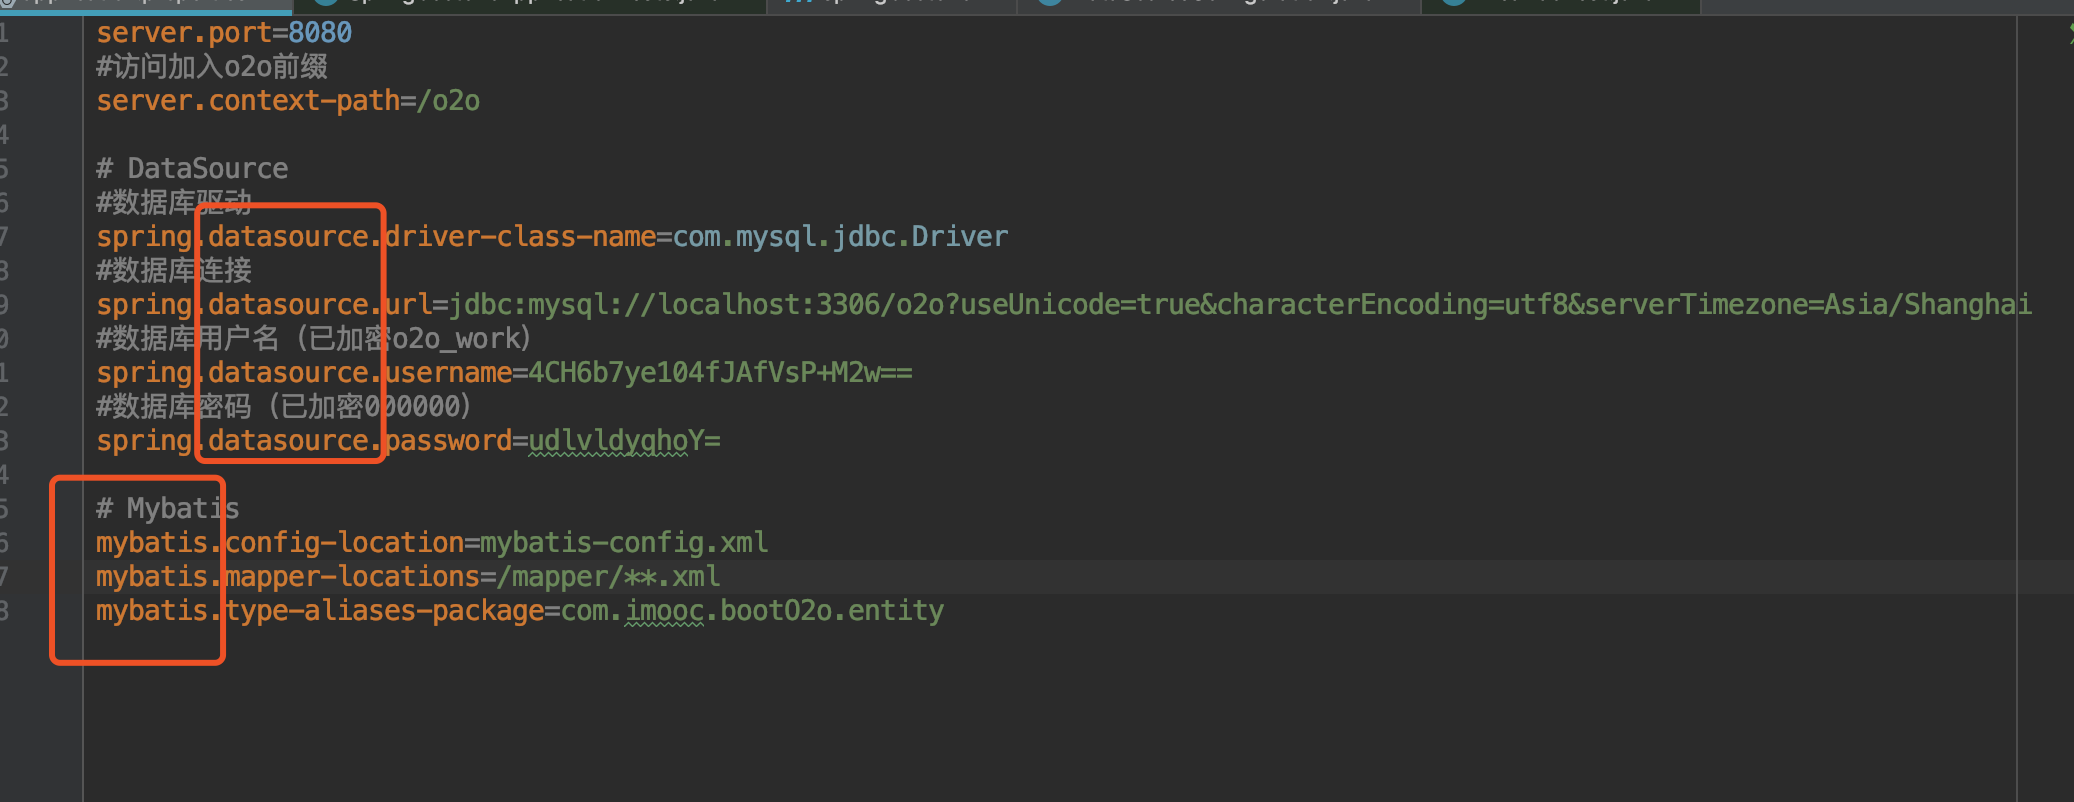The height and width of the screenshot is (802, 2074).
Task: Click the com.mysql.jdbc.Driver value
Action: click(840, 237)
